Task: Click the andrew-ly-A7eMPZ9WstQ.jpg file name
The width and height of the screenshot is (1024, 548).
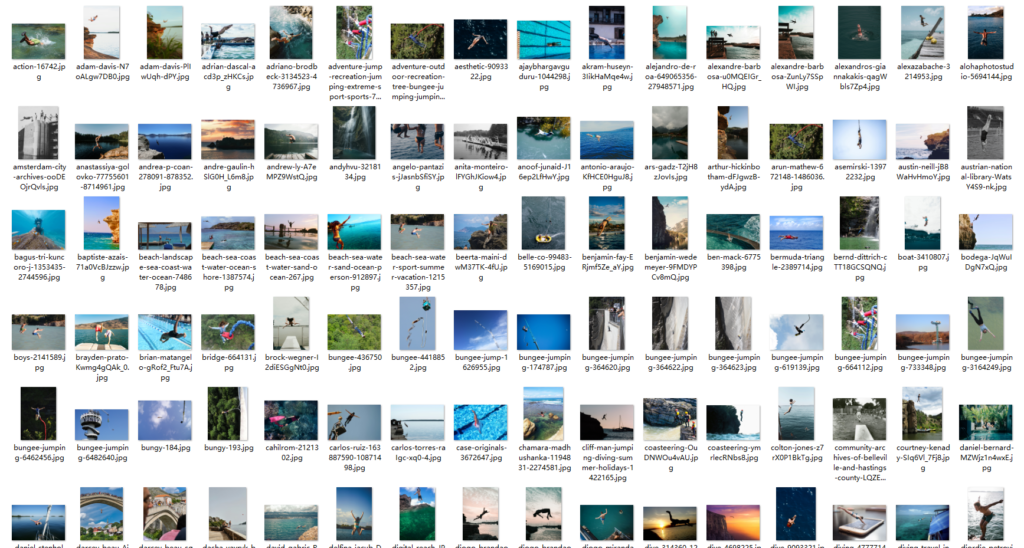Action: point(291,172)
